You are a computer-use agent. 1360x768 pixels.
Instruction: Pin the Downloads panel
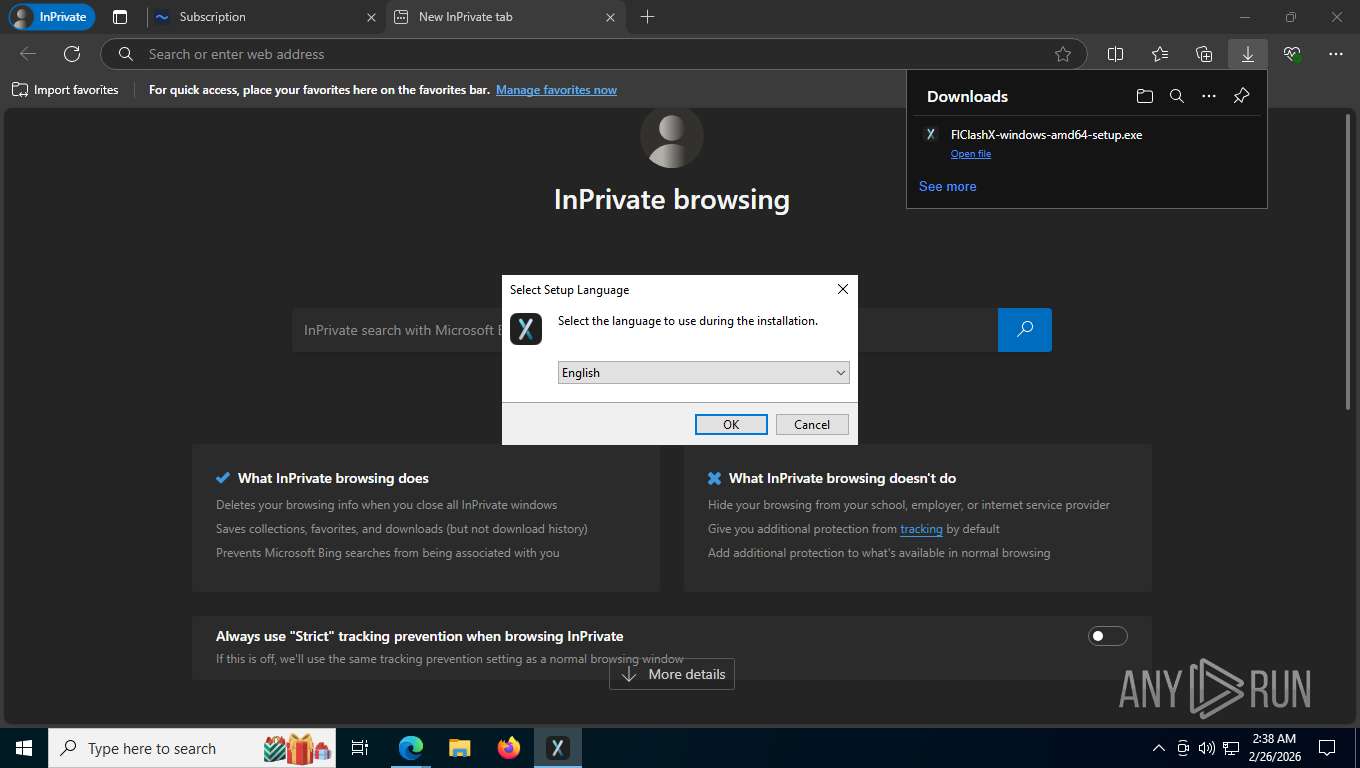[1241, 96]
